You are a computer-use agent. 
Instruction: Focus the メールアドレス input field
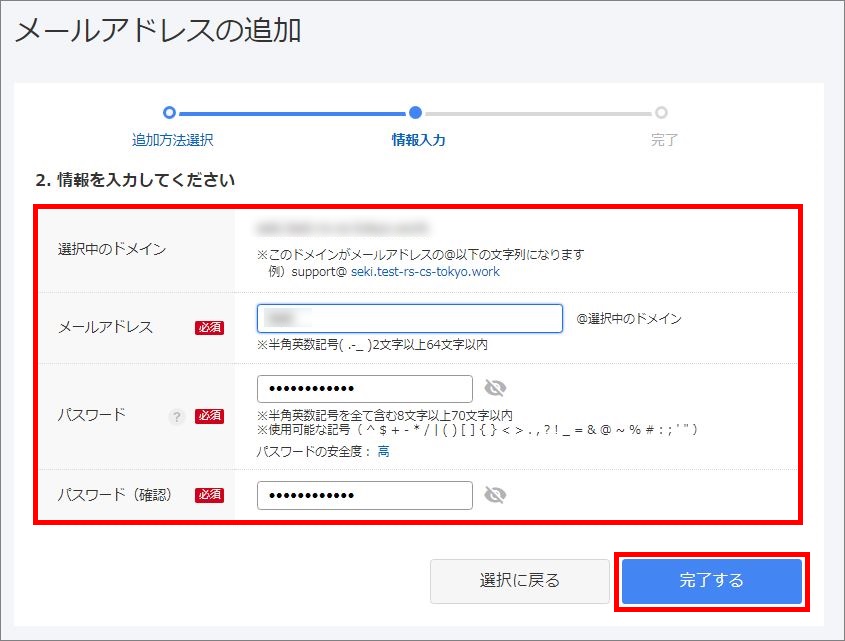tap(410, 319)
